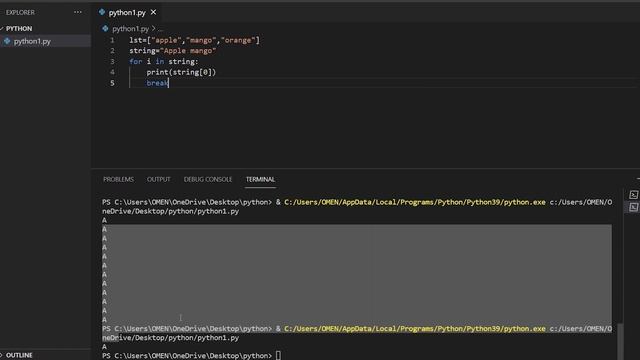
Task: Click the unhighlighted yellow python.exe path in terminal
Action: pyautogui.click(x=415, y=202)
